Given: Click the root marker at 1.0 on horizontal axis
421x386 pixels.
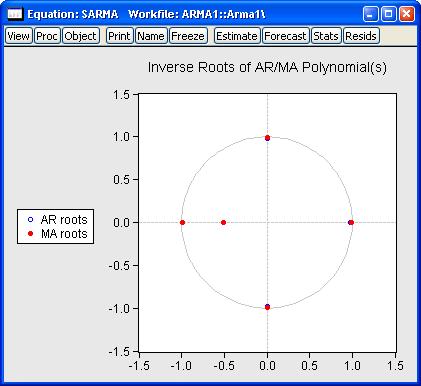Looking at the screenshot, I should (351, 222).
